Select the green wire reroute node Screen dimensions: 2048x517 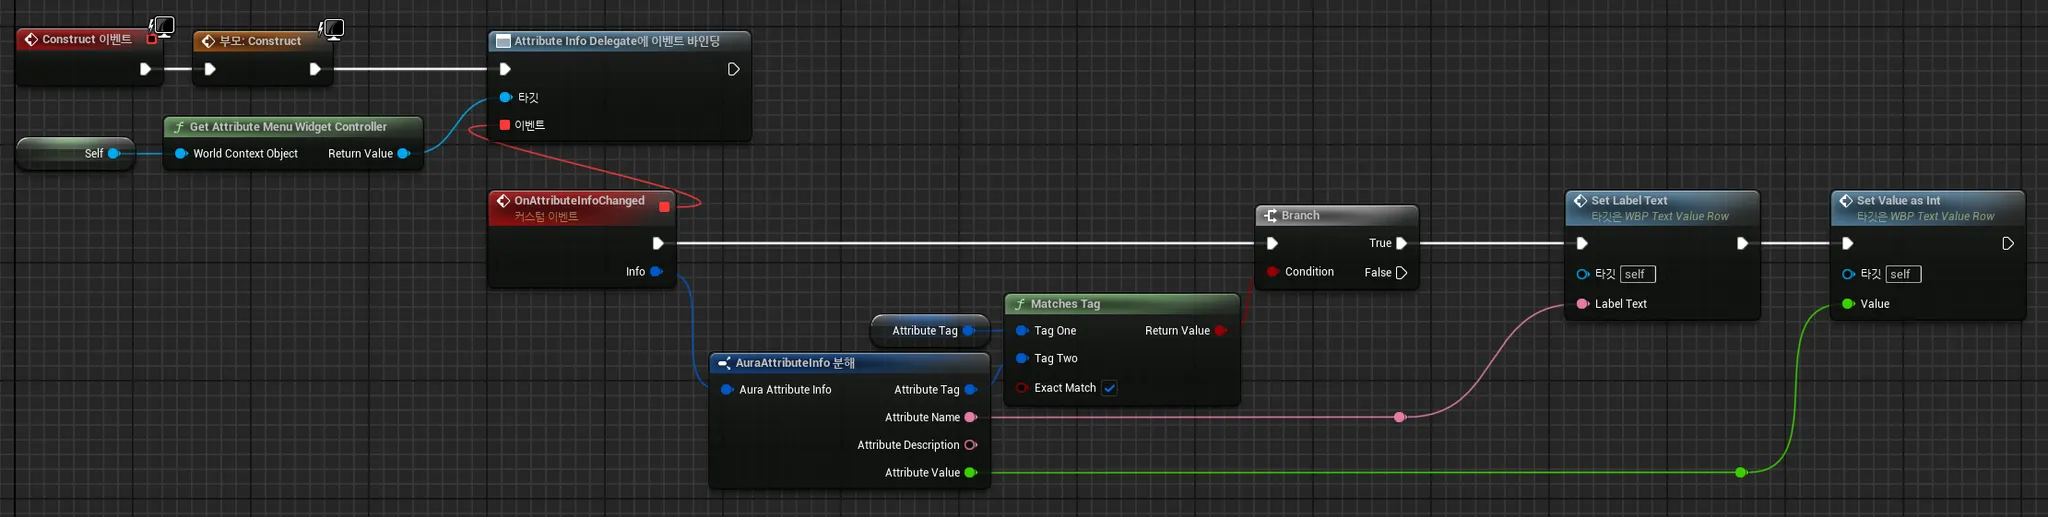pyautogui.click(x=1741, y=472)
